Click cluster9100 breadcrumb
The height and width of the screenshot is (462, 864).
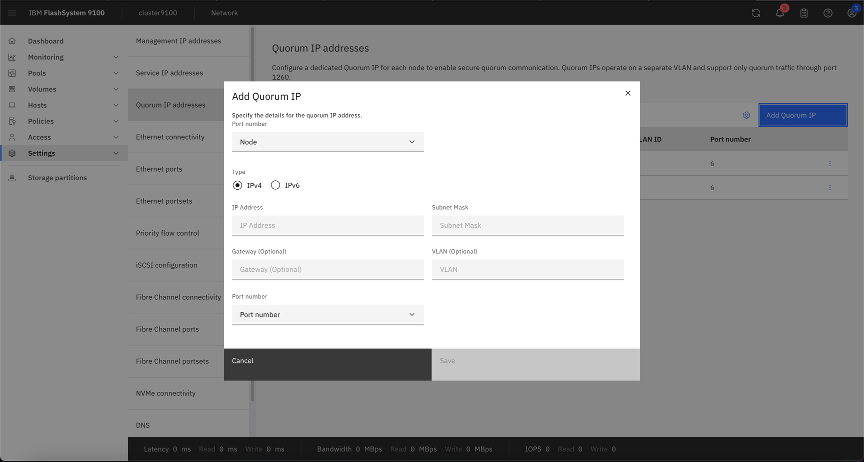coord(158,13)
